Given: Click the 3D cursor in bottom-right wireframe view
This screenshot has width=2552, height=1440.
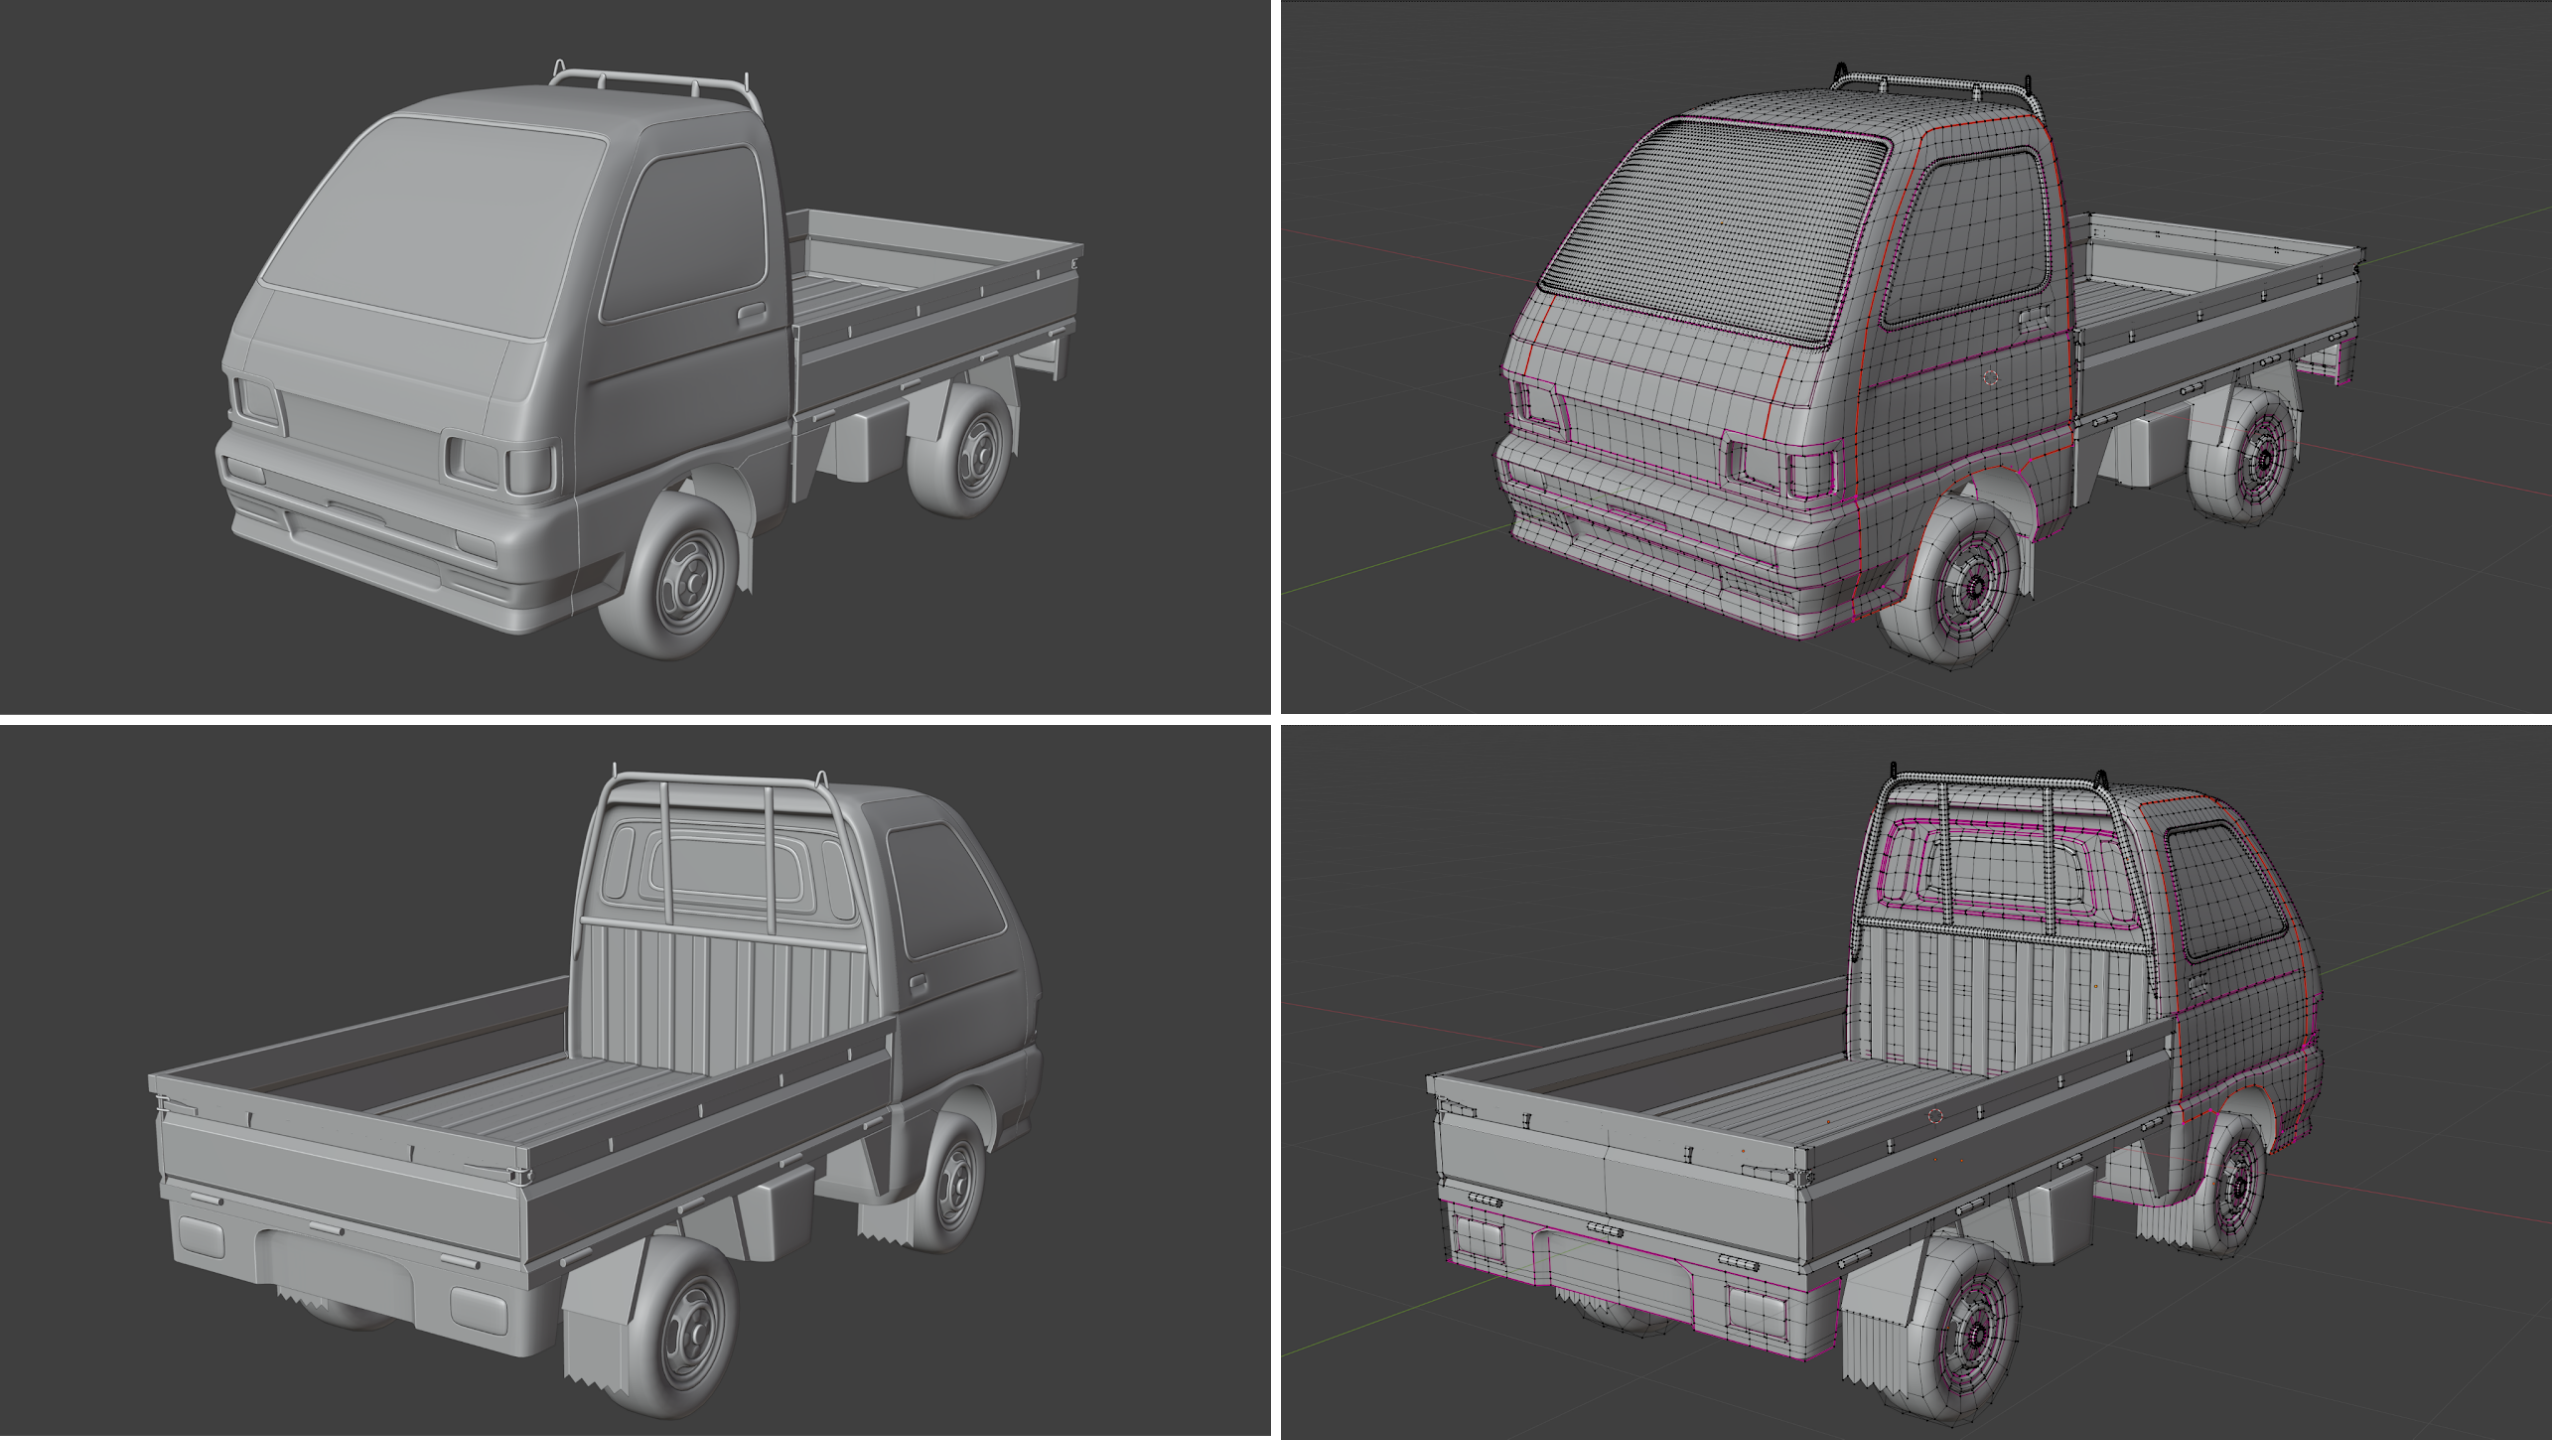Looking at the screenshot, I should click(x=1935, y=1116).
